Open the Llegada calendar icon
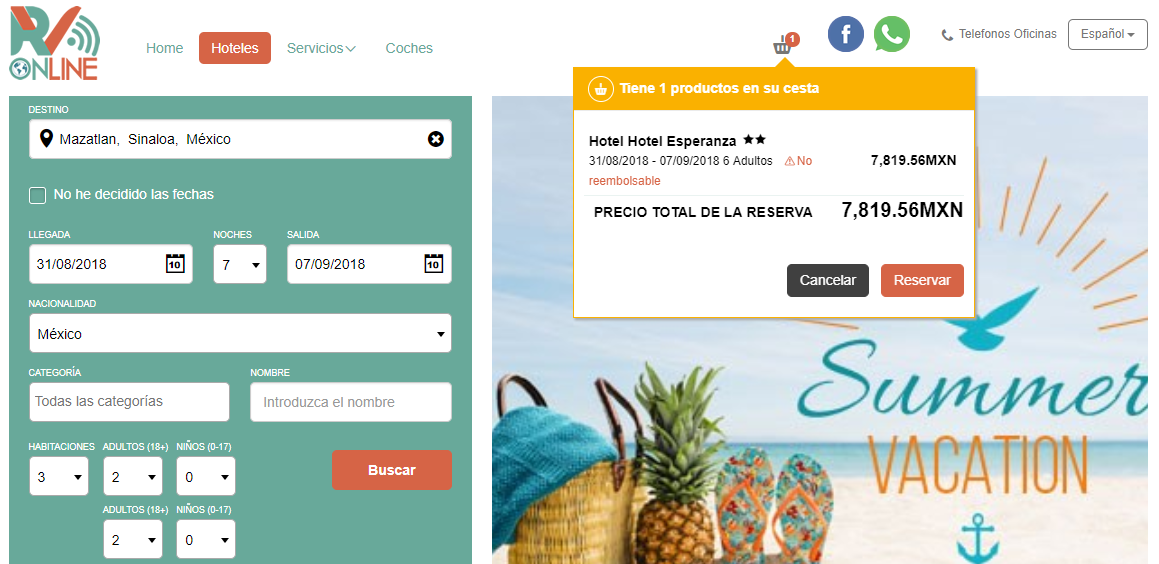 pos(174,264)
